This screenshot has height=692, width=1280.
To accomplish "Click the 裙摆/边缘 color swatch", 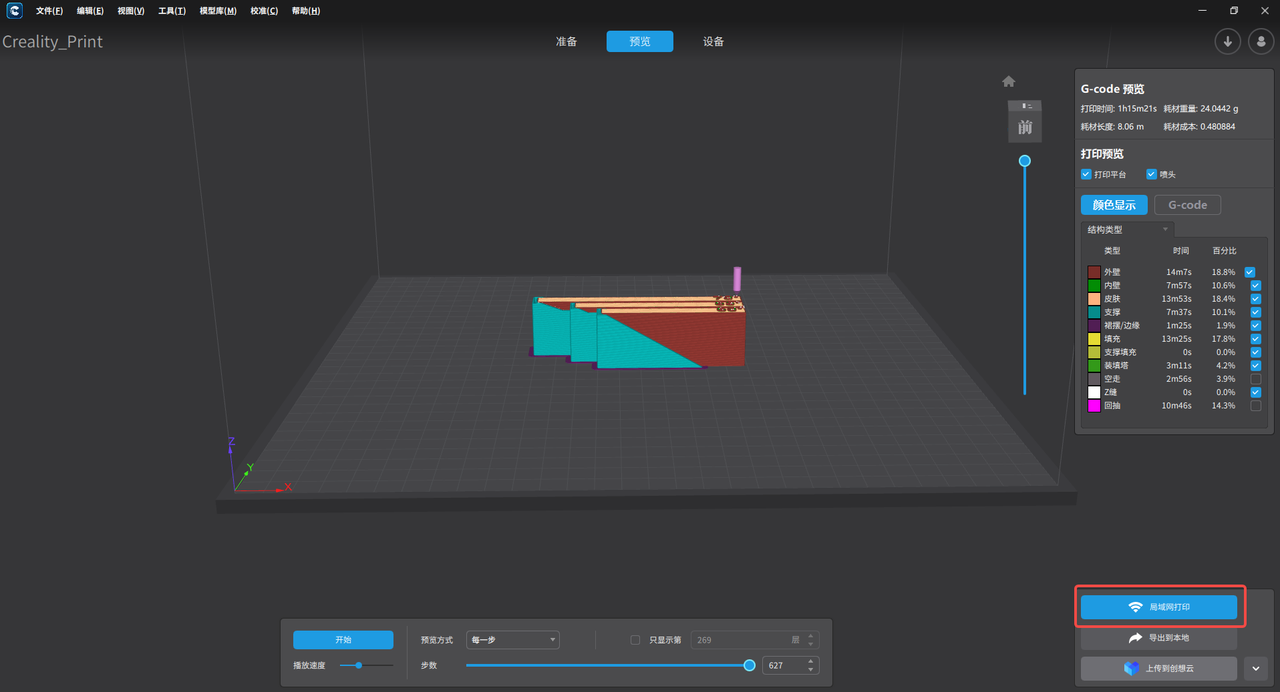I will 1094,325.
